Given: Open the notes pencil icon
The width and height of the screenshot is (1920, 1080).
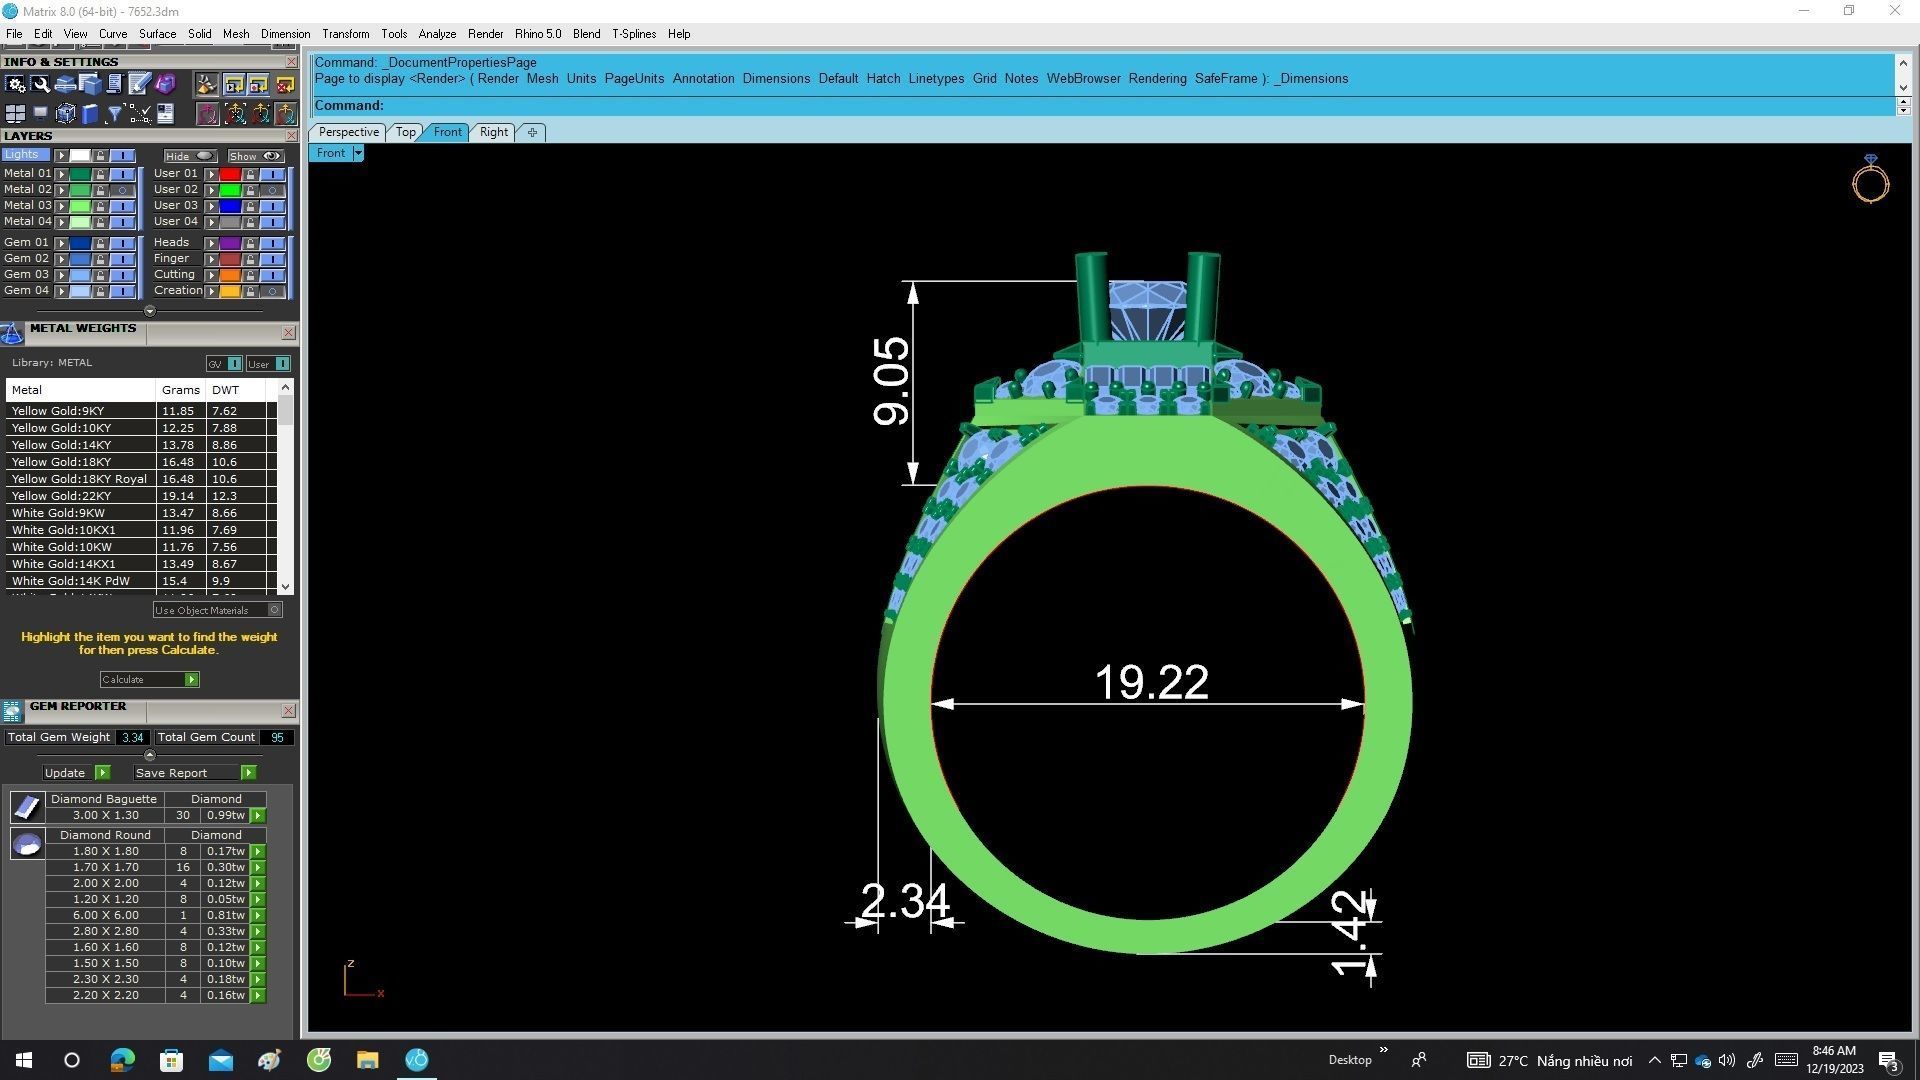Looking at the screenshot, I should (139, 85).
